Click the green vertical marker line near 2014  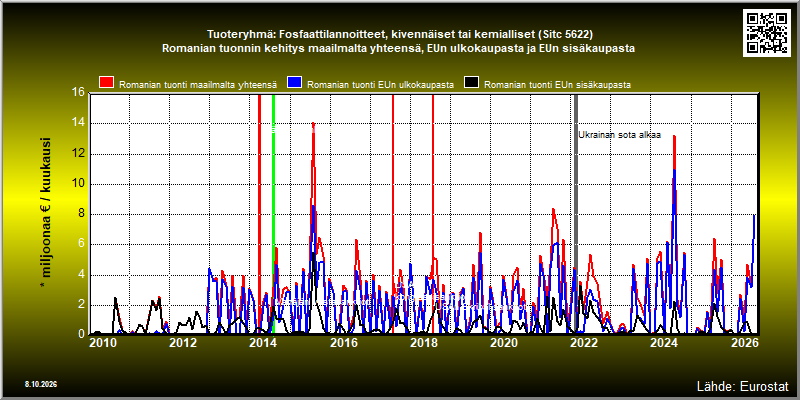(x=273, y=214)
